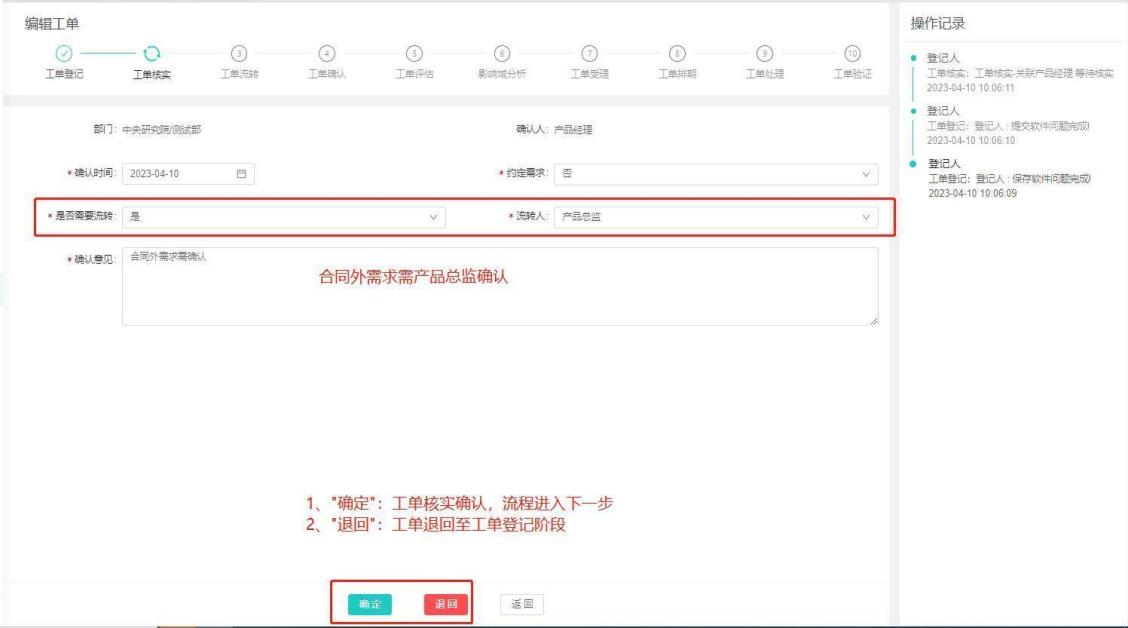Click step 8 工单排期 circle
The image size is (1128, 628).
678,53
